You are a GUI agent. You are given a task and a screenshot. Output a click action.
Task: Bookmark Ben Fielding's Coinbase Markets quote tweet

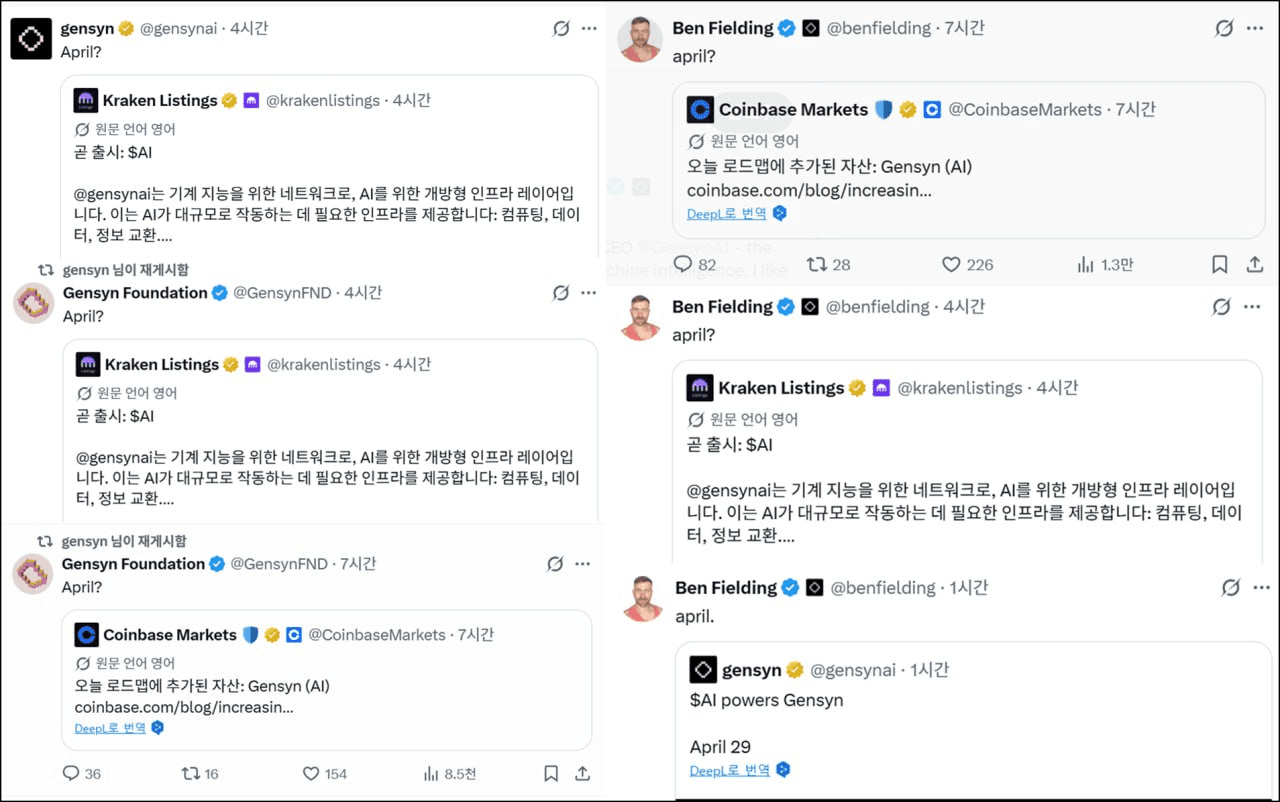pyautogui.click(x=1219, y=265)
